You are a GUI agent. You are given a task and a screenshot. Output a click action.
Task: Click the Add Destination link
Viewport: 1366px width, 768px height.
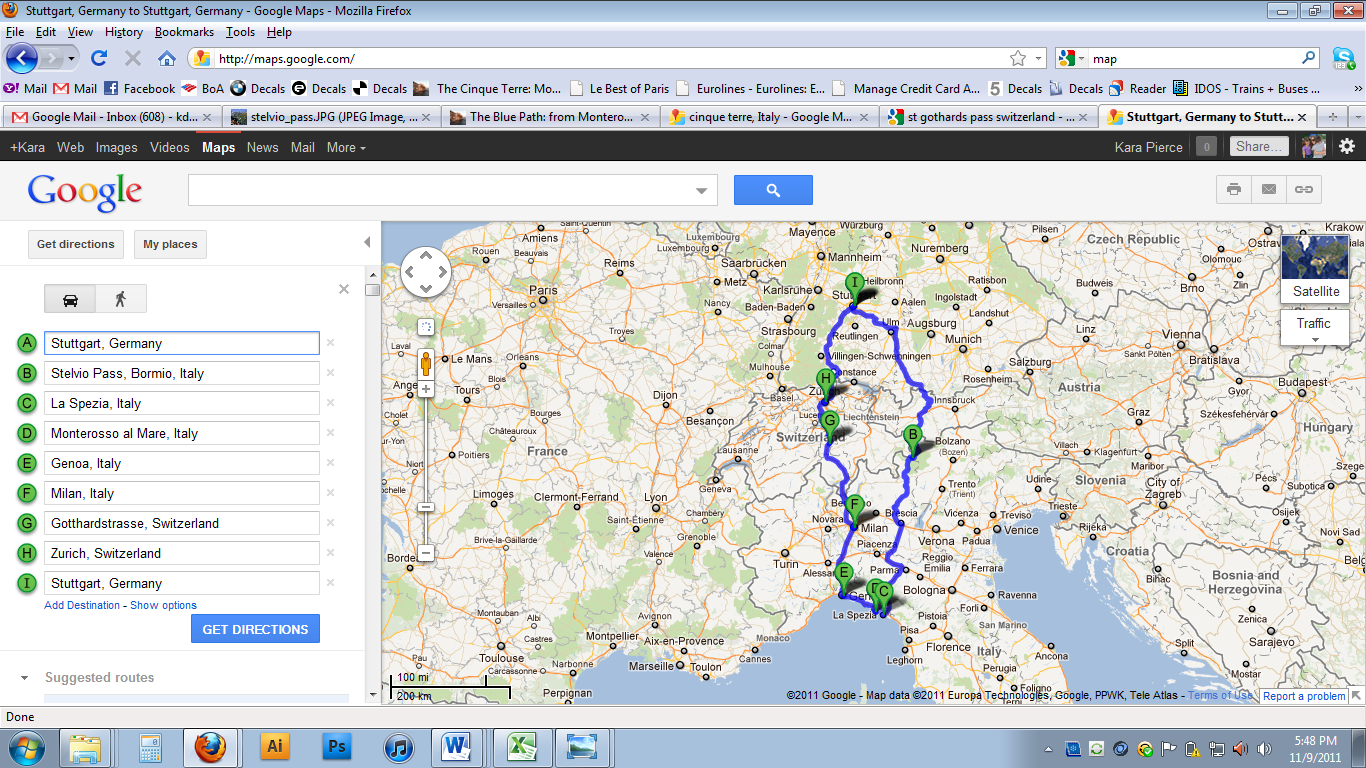tap(82, 605)
